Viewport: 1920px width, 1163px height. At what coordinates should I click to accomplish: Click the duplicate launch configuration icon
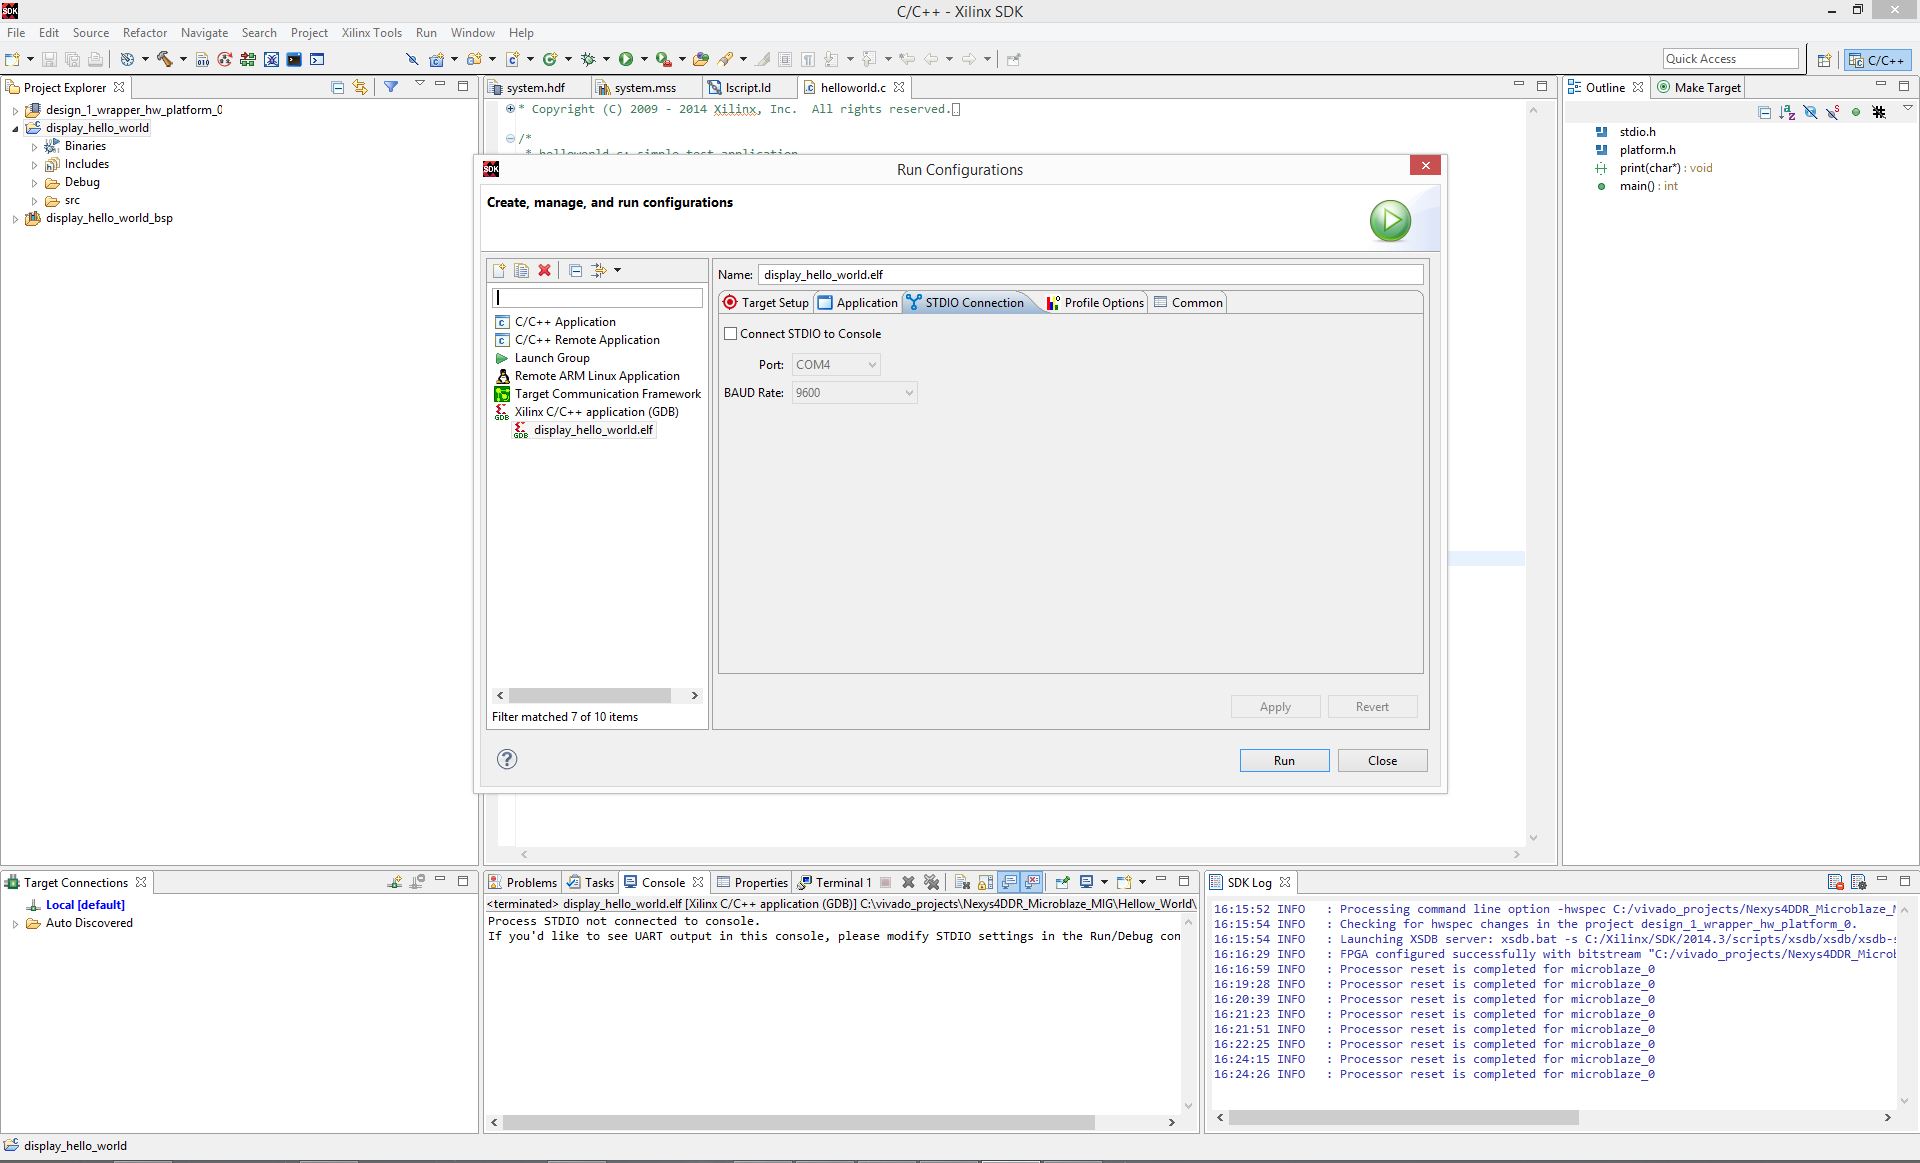point(521,270)
